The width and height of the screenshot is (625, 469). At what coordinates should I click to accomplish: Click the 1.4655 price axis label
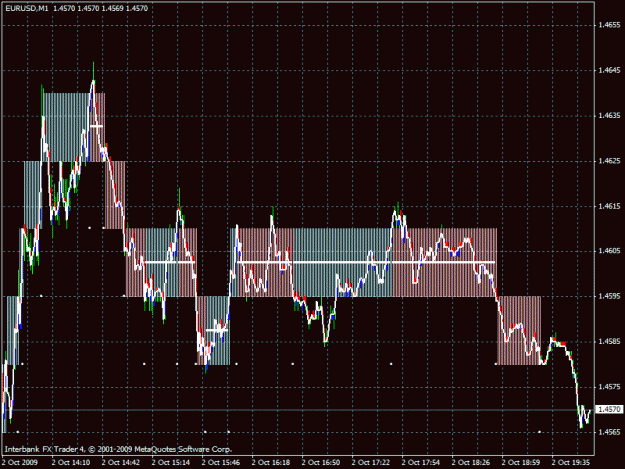pos(609,25)
